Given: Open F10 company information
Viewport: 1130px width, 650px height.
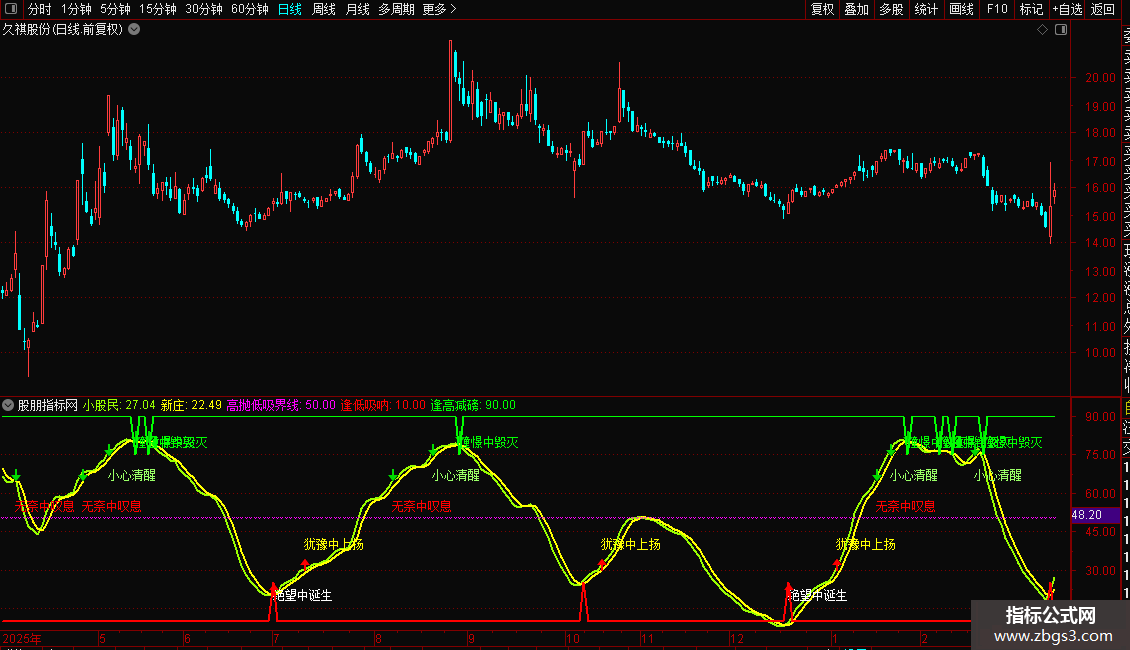Looking at the screenshot, I should tap(997, 9).
